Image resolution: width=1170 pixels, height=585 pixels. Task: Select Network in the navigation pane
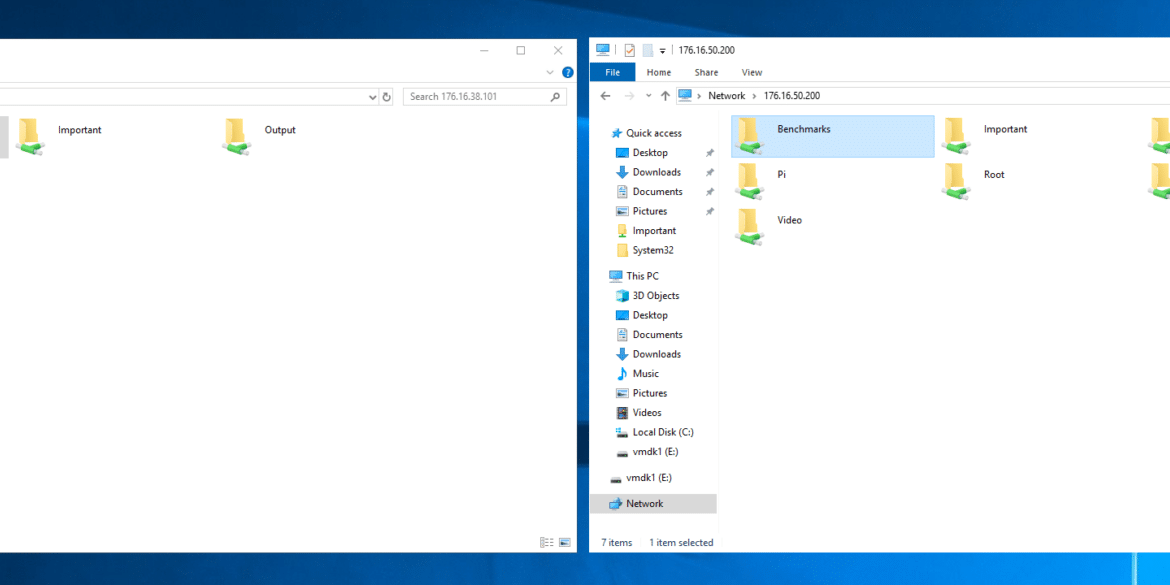653,504
